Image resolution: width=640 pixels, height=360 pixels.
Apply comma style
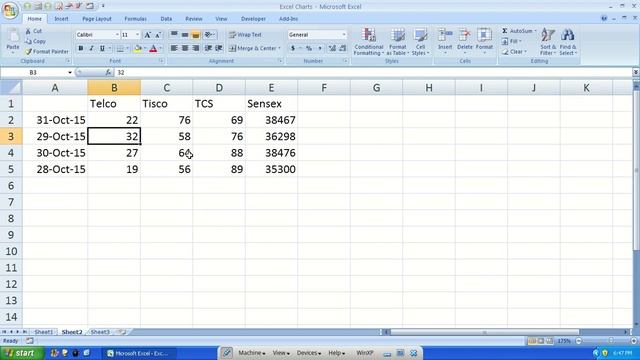pos(320,49)
